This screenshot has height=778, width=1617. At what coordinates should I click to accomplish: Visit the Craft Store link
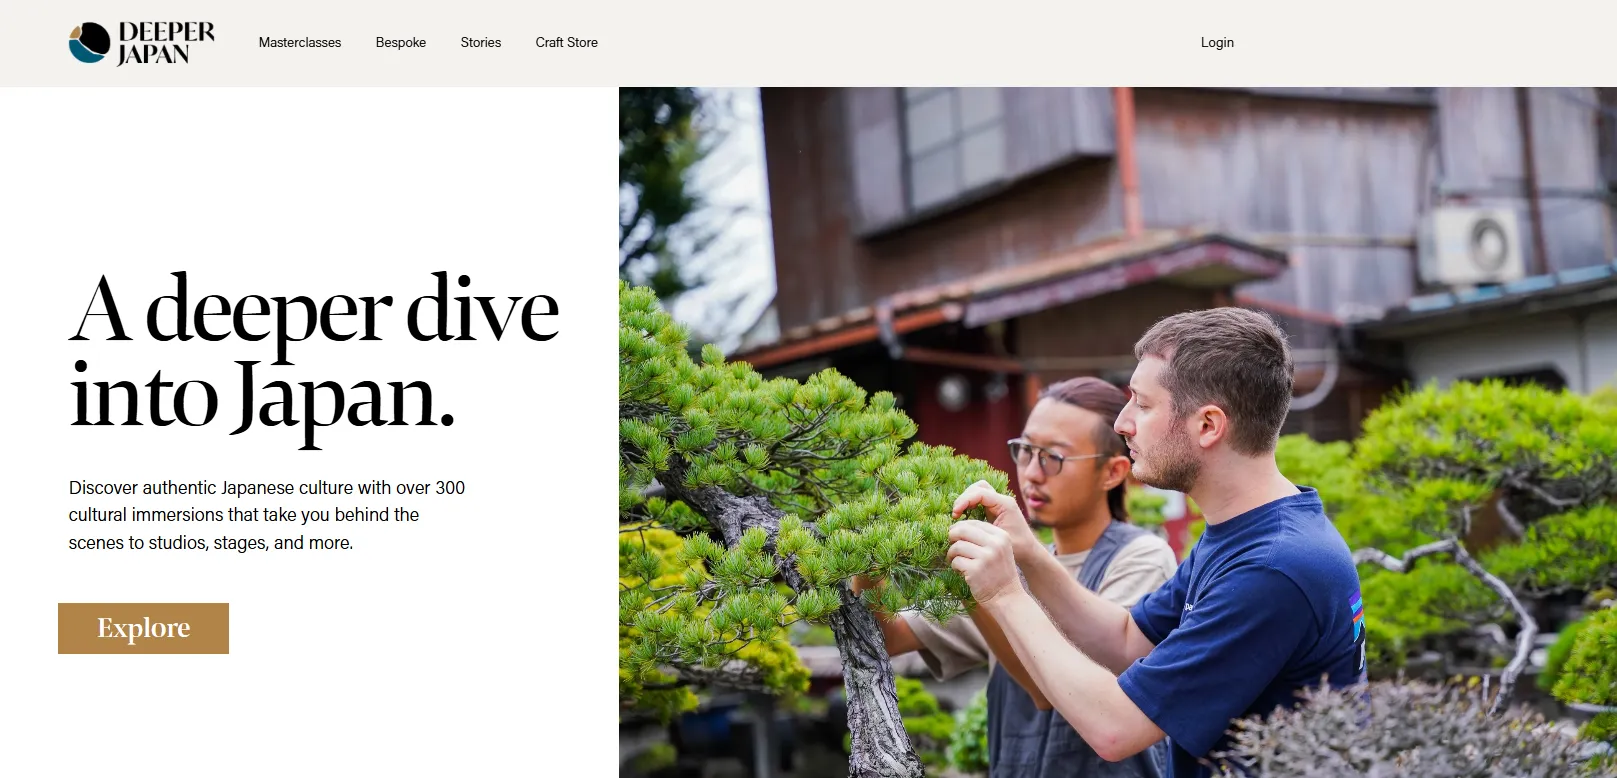tap(567, 43)
